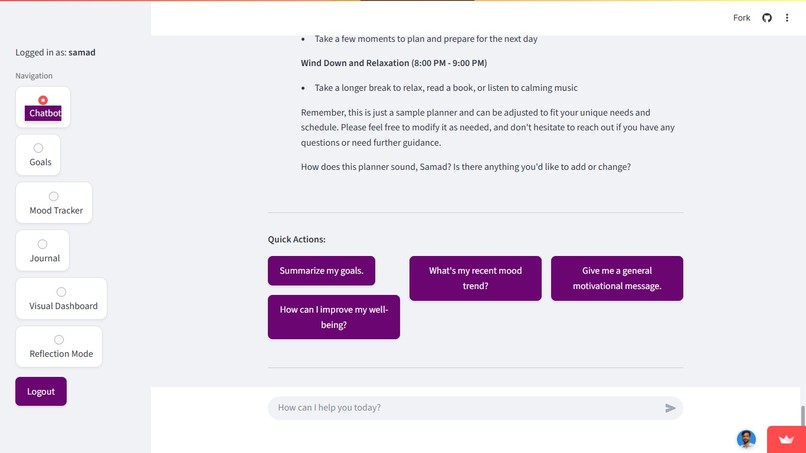Switch to Mood Tracker radio option
The width and height of the screenshot is (806, 453).
point(53,196)
